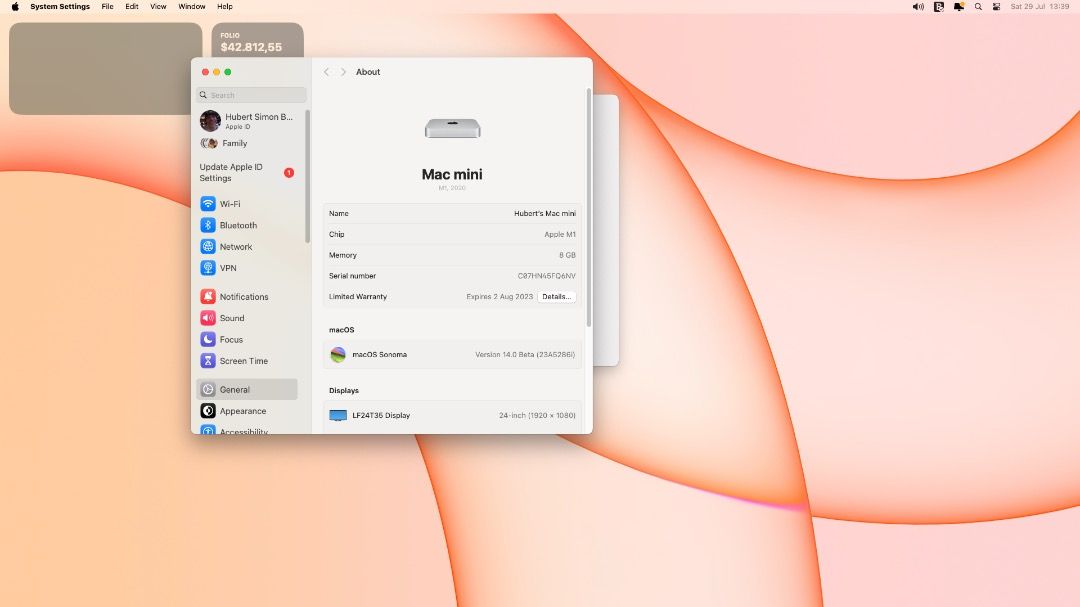Select VPN sidebar item
The width and height of the screenshot is (1080, 607).
(227, 268)
